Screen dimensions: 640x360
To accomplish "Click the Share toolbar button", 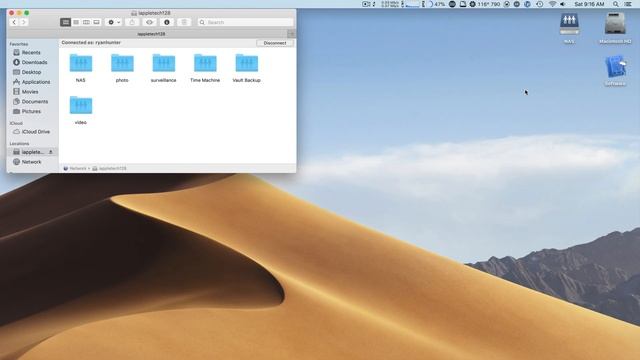I will (132, 22).
